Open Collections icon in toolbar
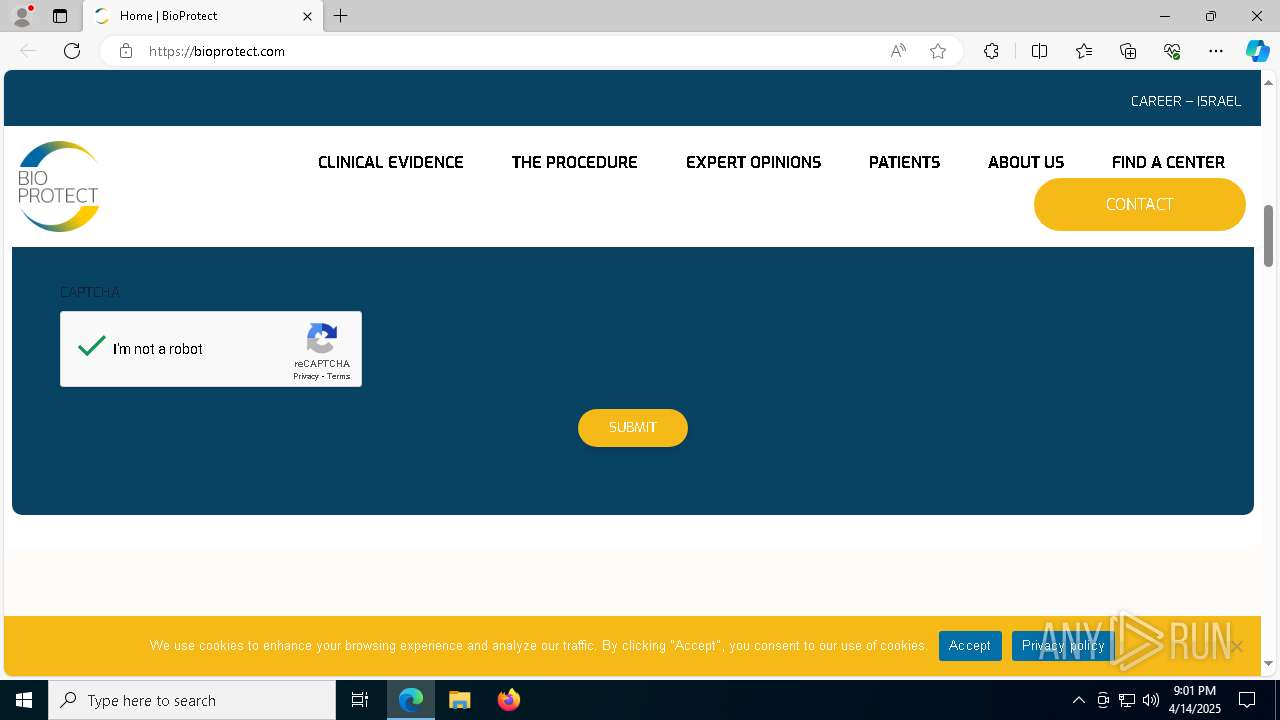The height and width of the screenshot is (720, 1280). [x=1128, y=51]
